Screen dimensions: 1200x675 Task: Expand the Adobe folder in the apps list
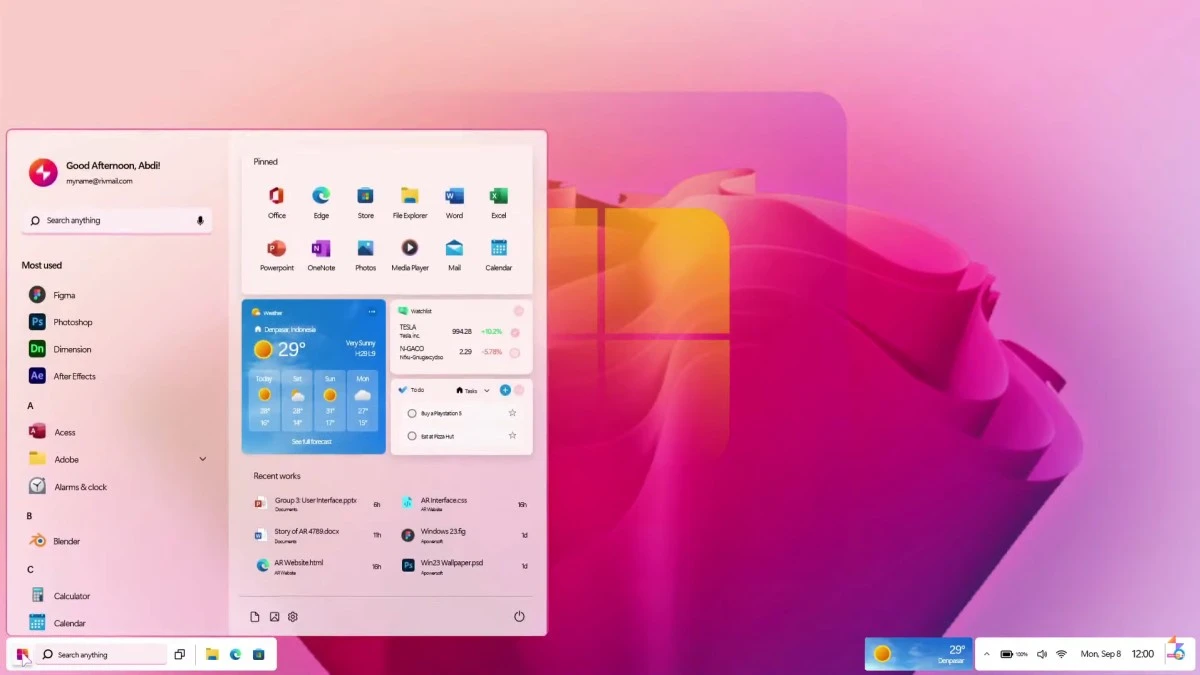pos(203,458)
